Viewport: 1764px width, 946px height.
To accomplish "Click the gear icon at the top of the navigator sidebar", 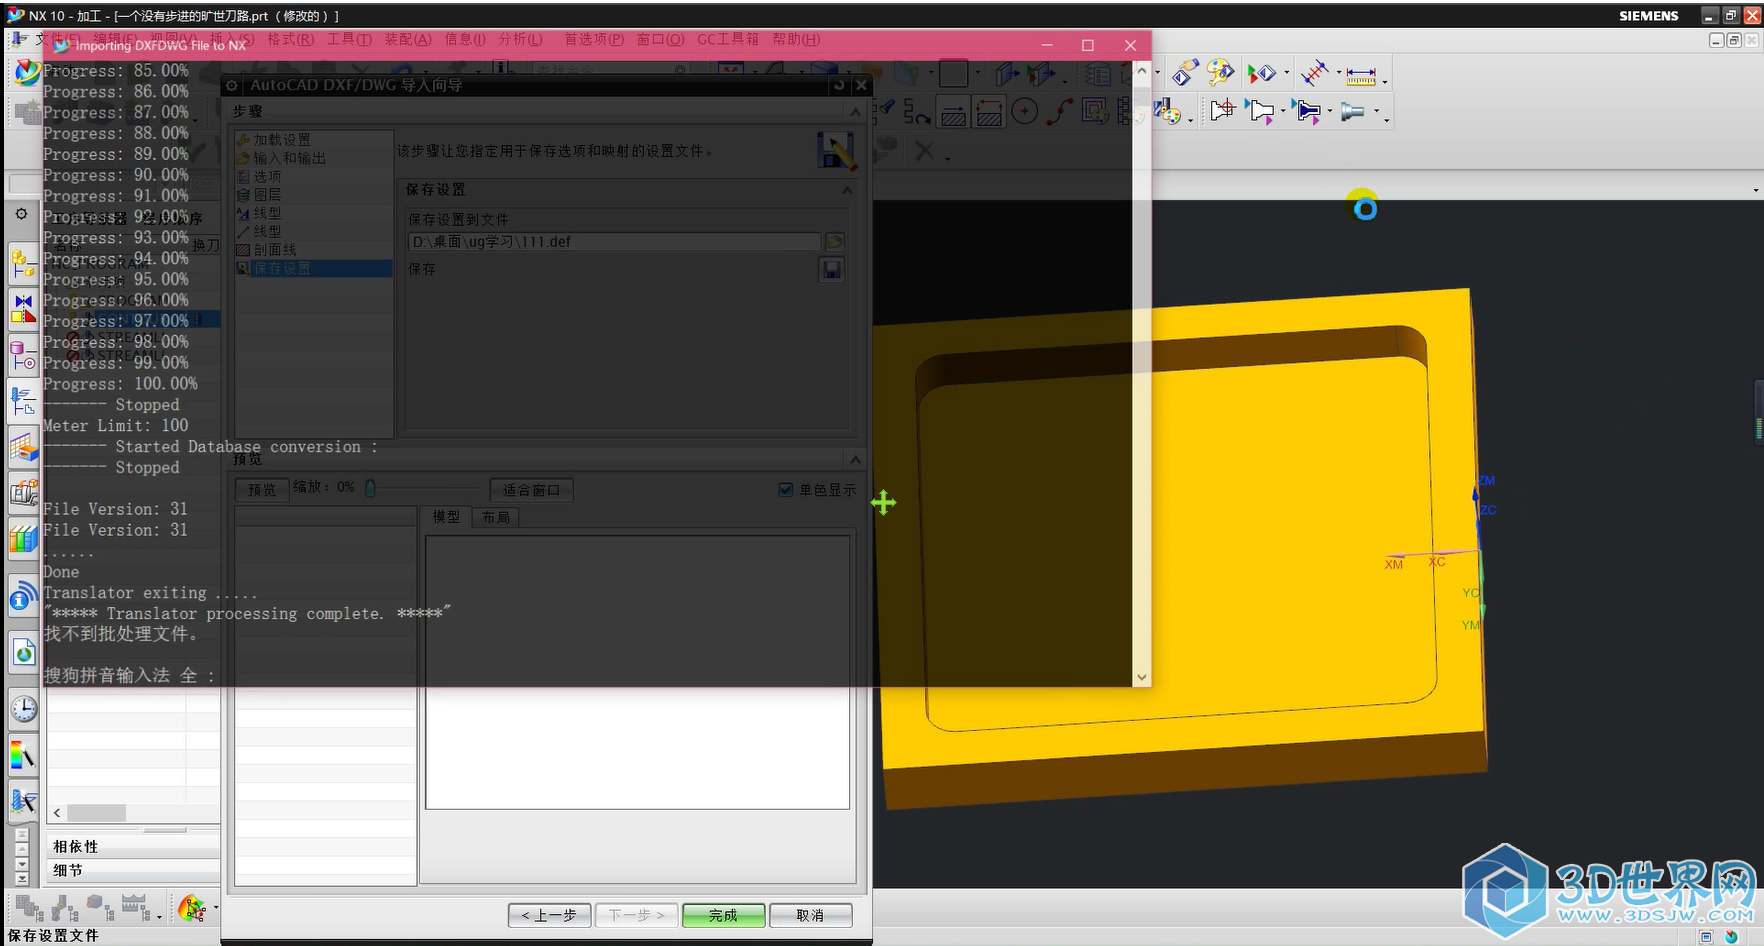I will click(22, 214).
